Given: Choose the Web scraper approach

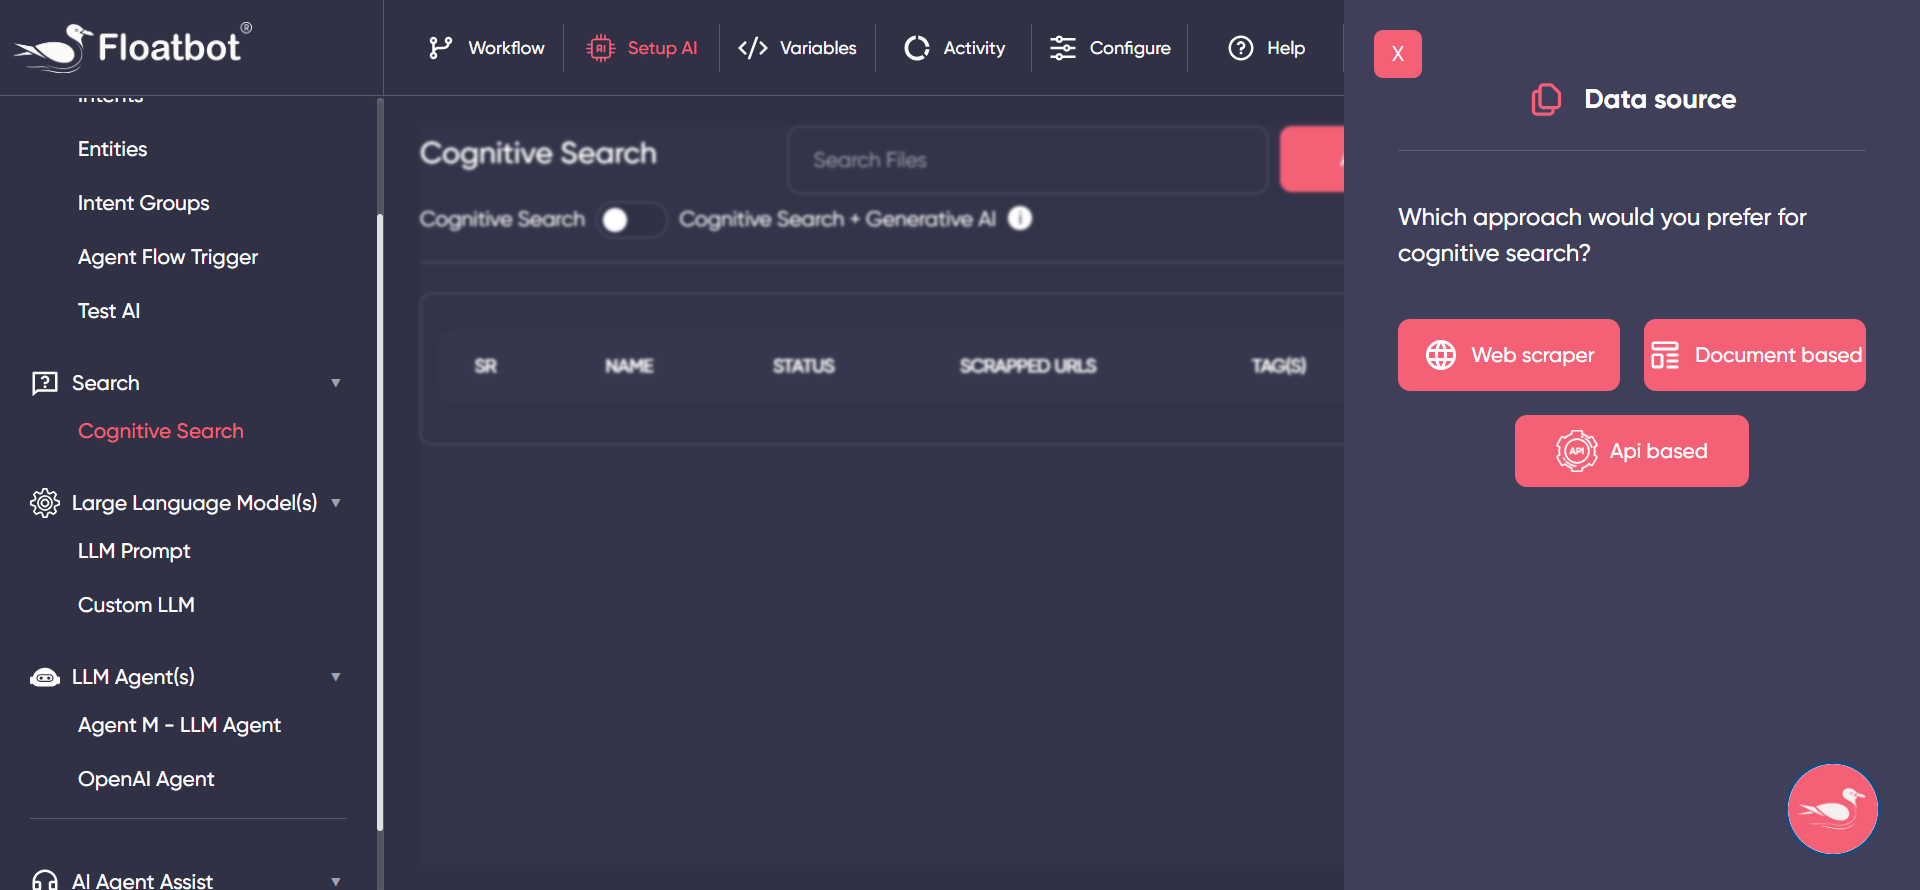Looking at the screenshot, I should coord(1509,355).
